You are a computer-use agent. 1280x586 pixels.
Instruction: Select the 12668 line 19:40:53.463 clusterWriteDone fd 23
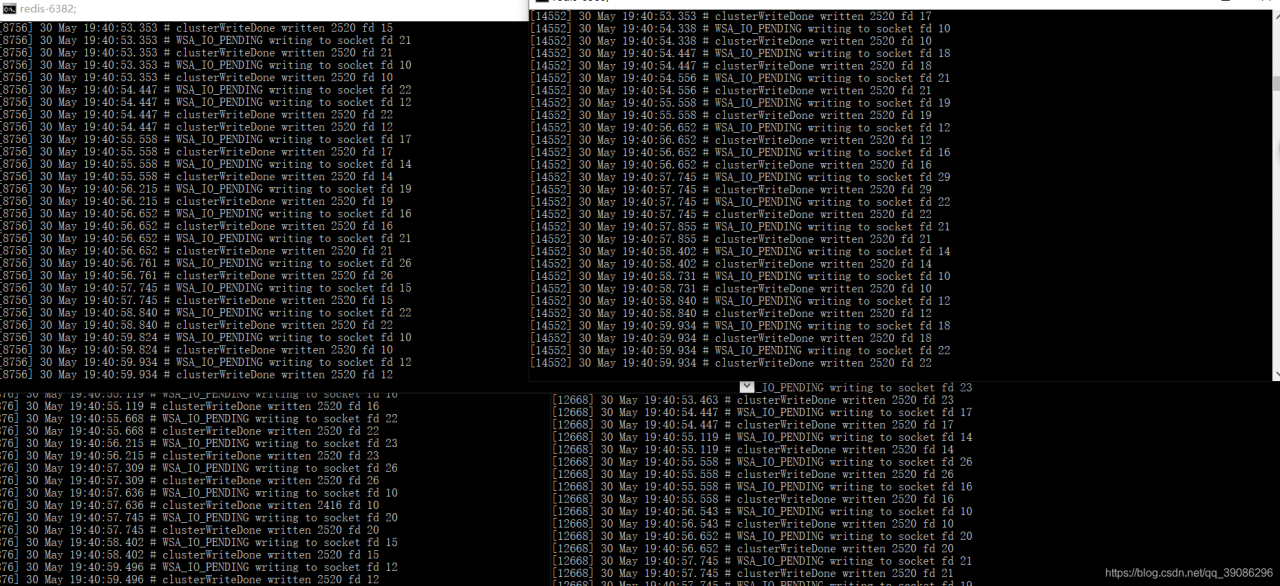[x=753, y=400]
